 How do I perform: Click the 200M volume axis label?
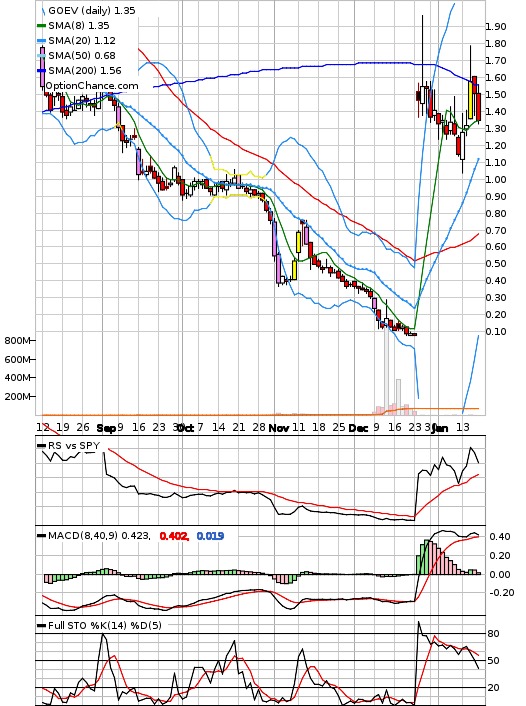coord(17,396)
